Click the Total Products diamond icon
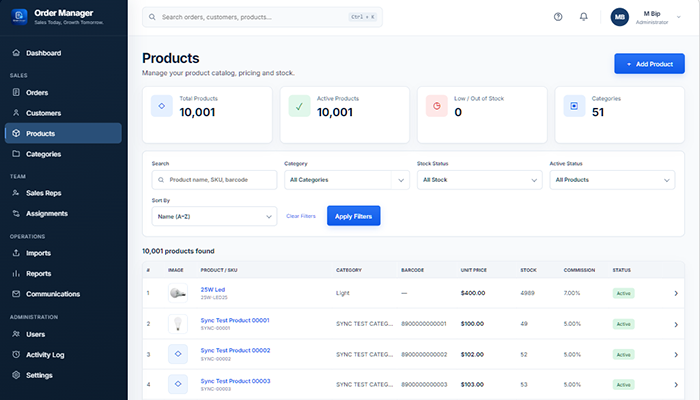 (162, 106)
